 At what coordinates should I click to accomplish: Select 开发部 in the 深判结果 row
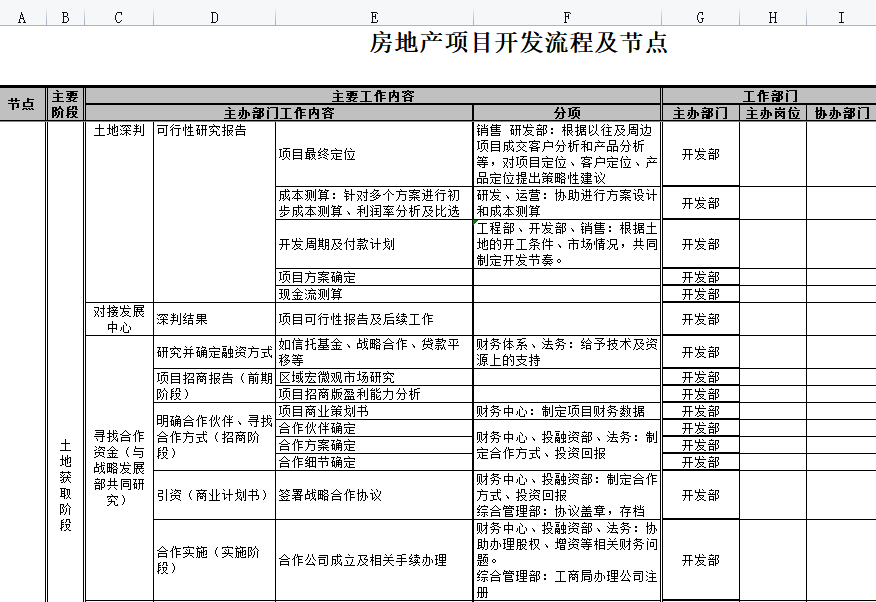[701, 319]
